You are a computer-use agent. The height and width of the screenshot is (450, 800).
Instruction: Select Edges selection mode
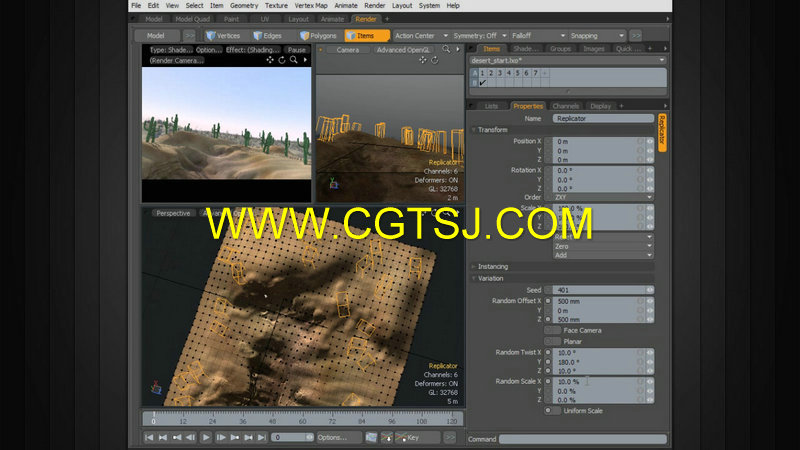[x=267, y=36]
